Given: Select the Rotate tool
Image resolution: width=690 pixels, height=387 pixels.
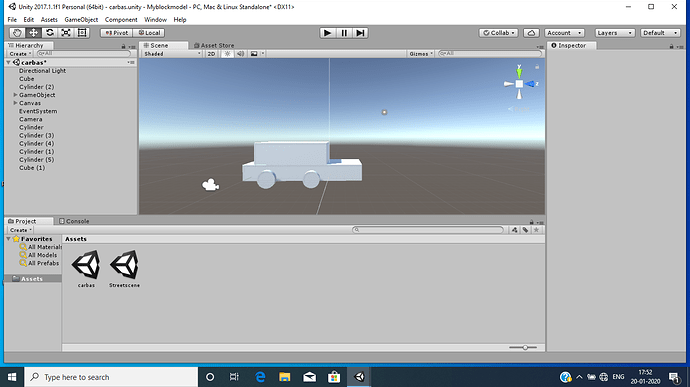Looking at the screenshot, I should (x=50, y=33).
